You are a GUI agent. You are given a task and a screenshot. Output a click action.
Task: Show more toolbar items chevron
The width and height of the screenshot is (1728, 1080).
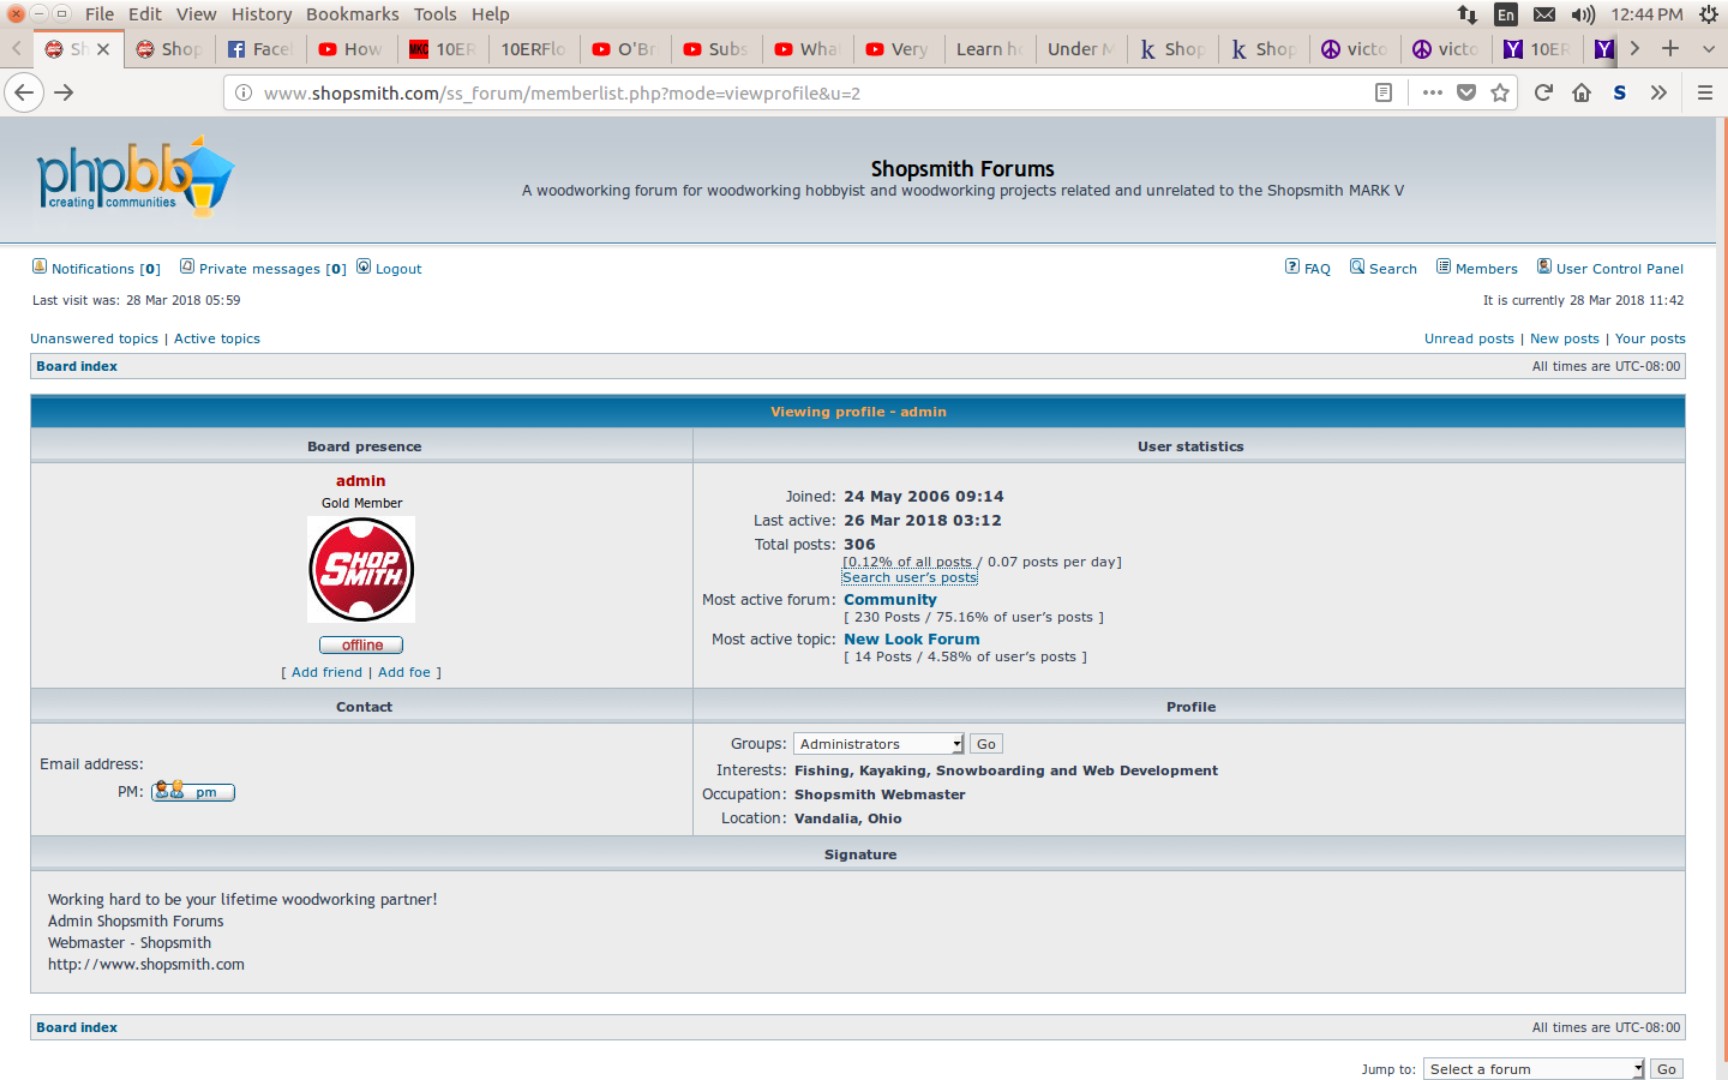(x=1658, y=93)
